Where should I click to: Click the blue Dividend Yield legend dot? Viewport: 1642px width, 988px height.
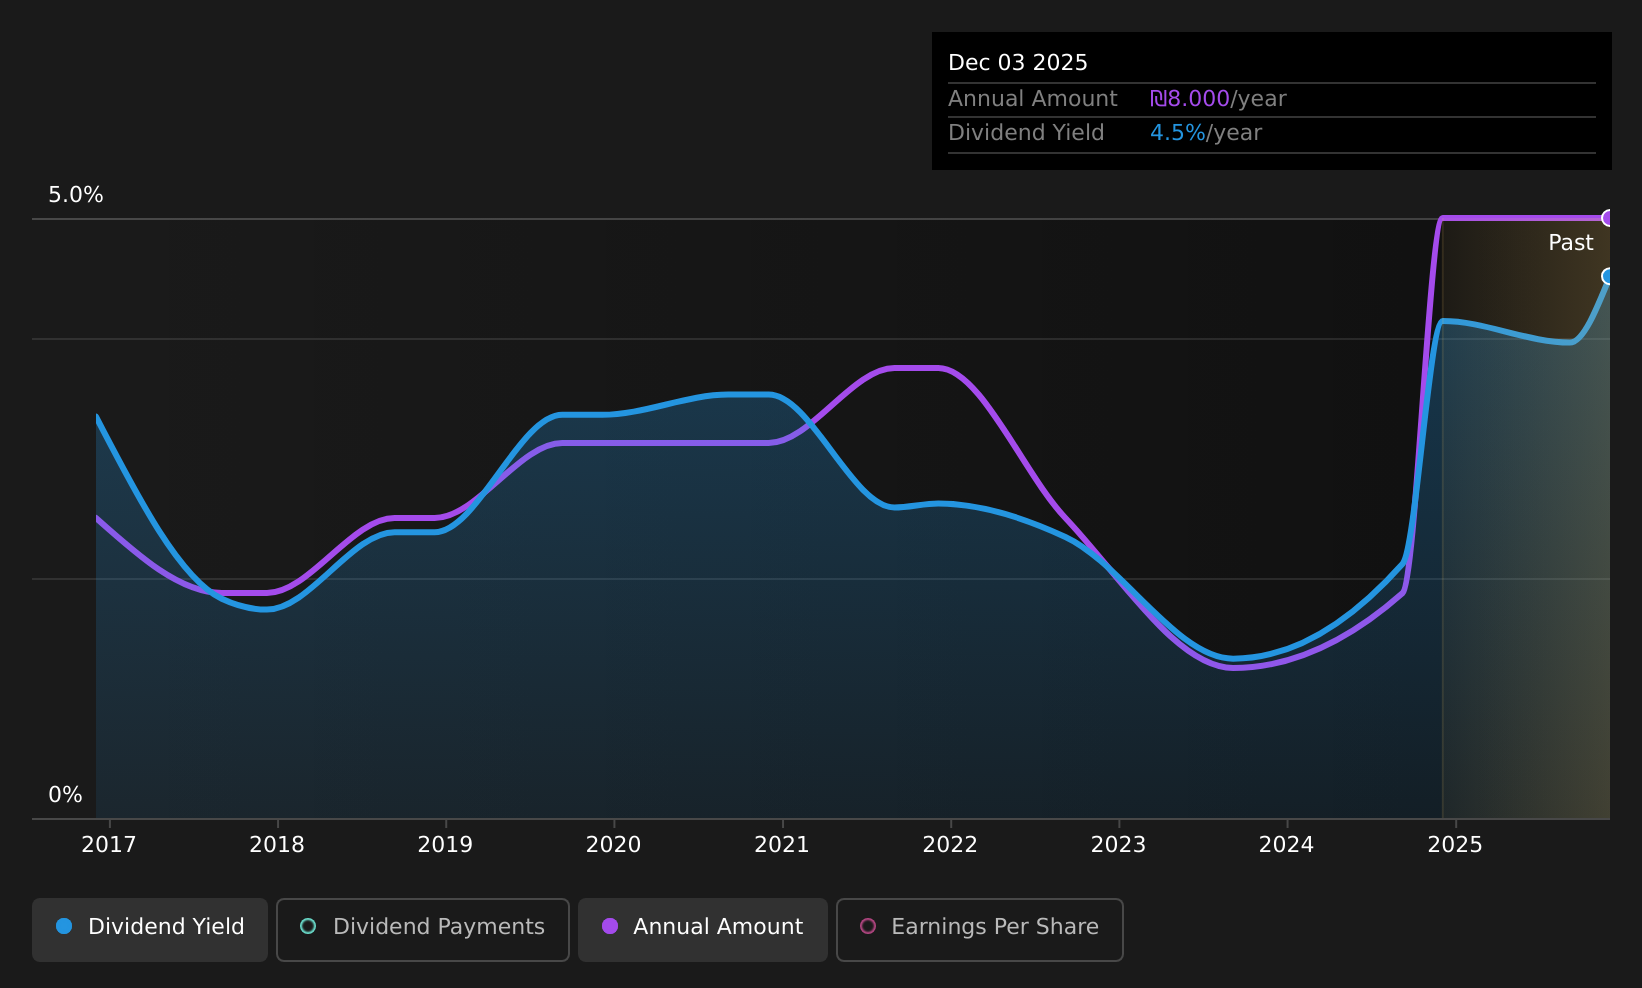[x=64, y=927]
